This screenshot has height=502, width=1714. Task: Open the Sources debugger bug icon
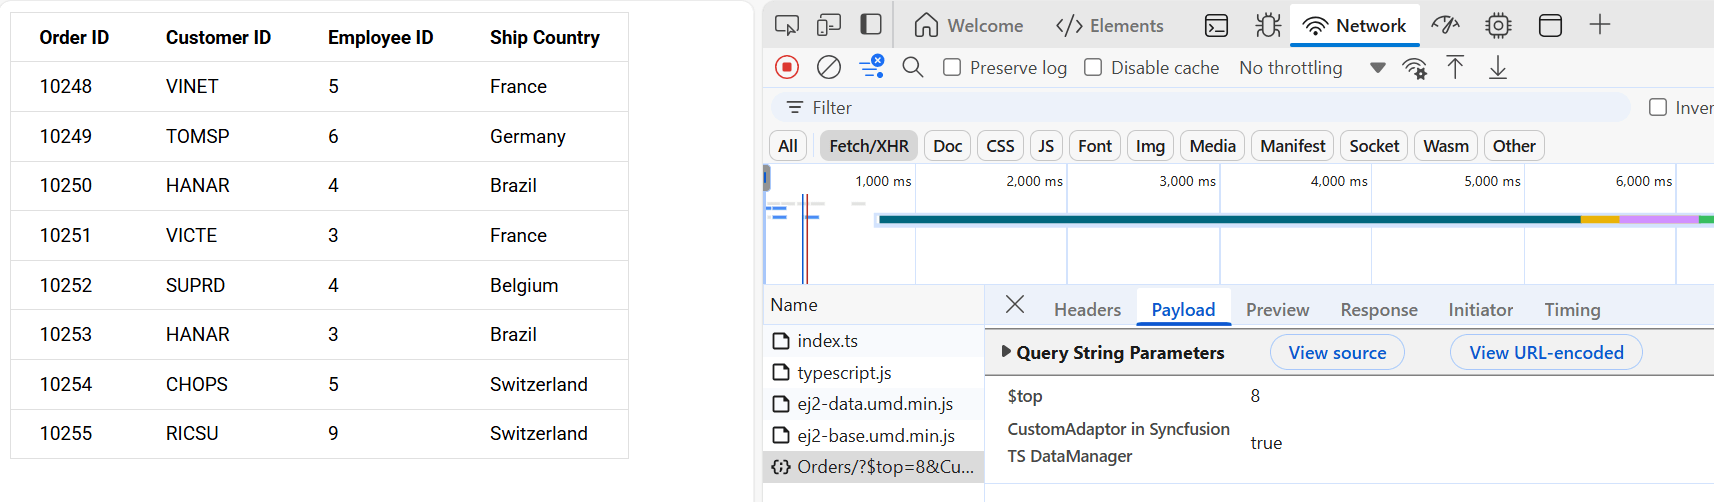coord(1268,25)
